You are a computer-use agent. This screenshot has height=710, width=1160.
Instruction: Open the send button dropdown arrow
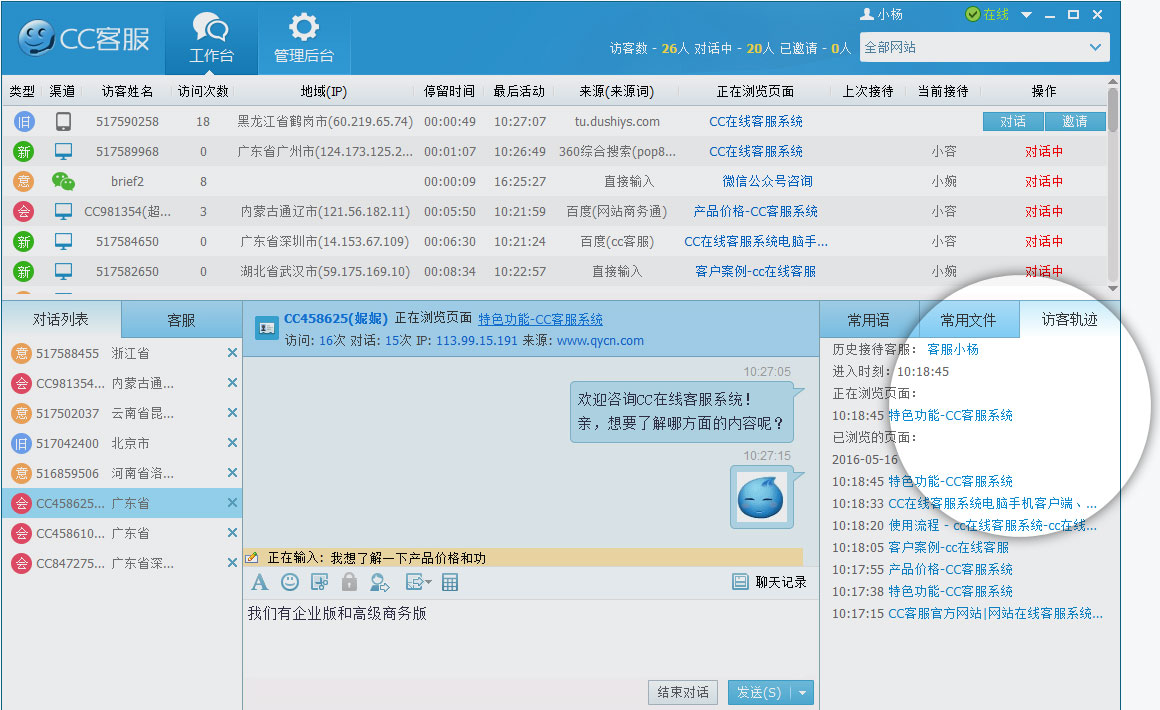(x=802, y=692)
